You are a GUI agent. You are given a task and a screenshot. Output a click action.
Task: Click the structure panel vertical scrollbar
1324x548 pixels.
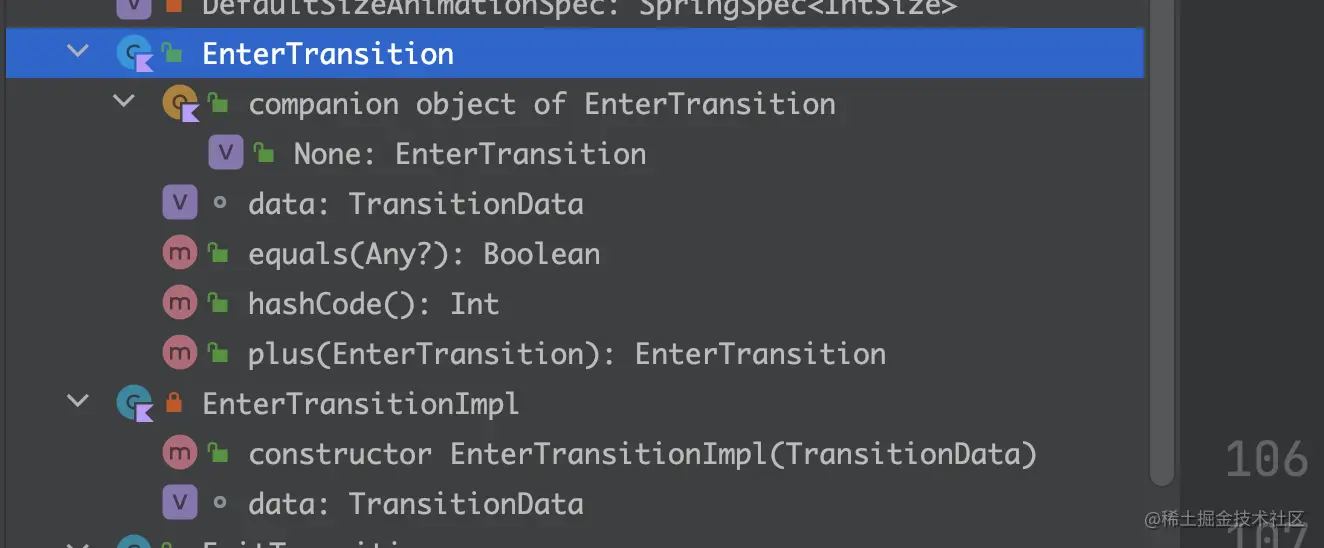pyautogui.click(x=1160, y=250)
